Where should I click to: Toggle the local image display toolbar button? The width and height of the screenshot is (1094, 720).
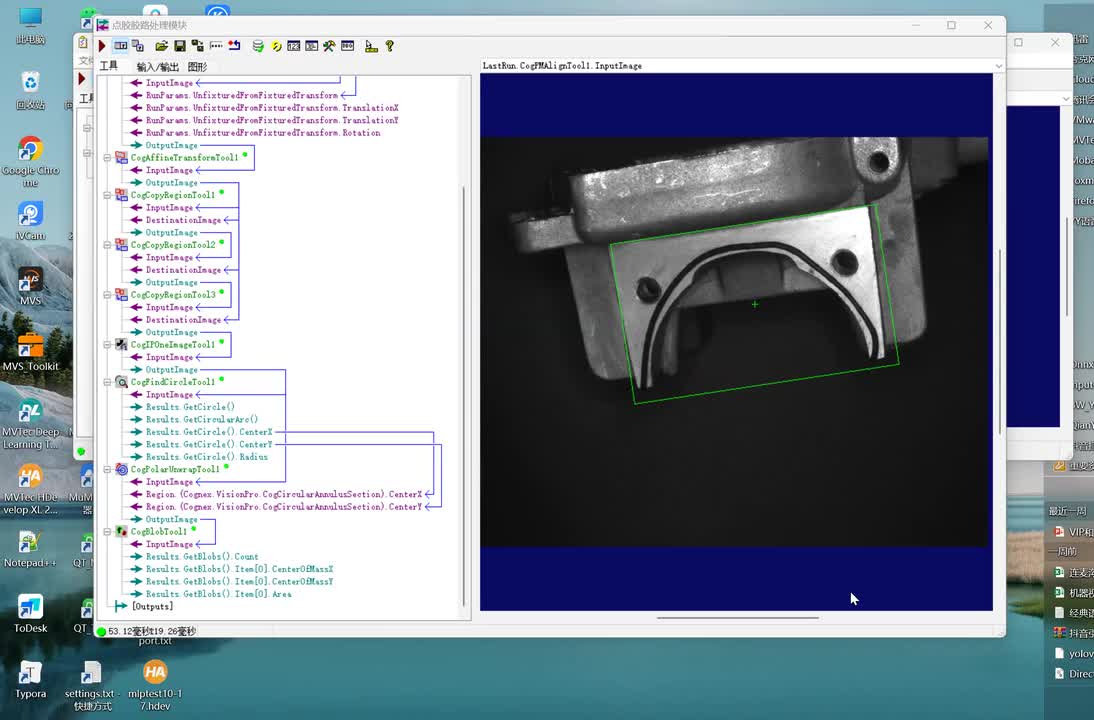click(121, 46)
